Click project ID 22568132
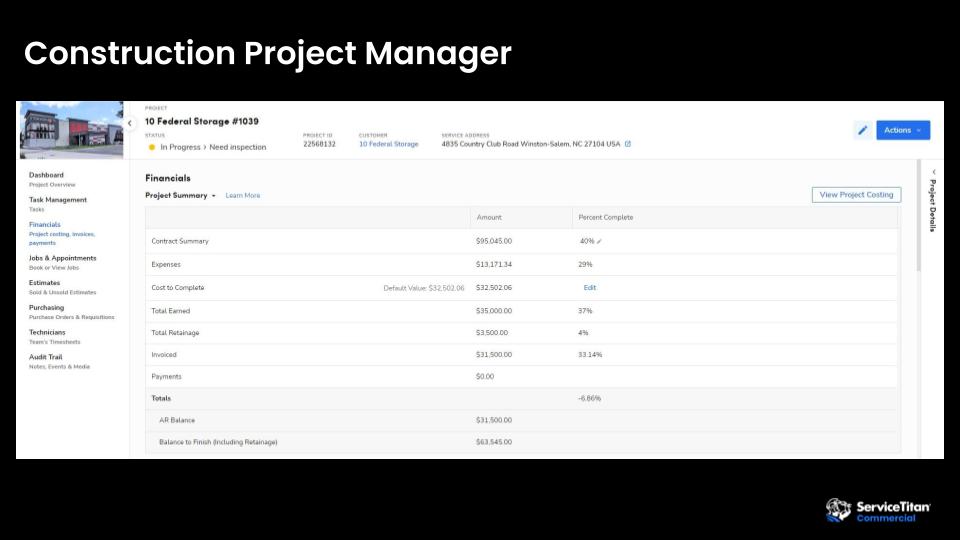 tap(319, 144)
